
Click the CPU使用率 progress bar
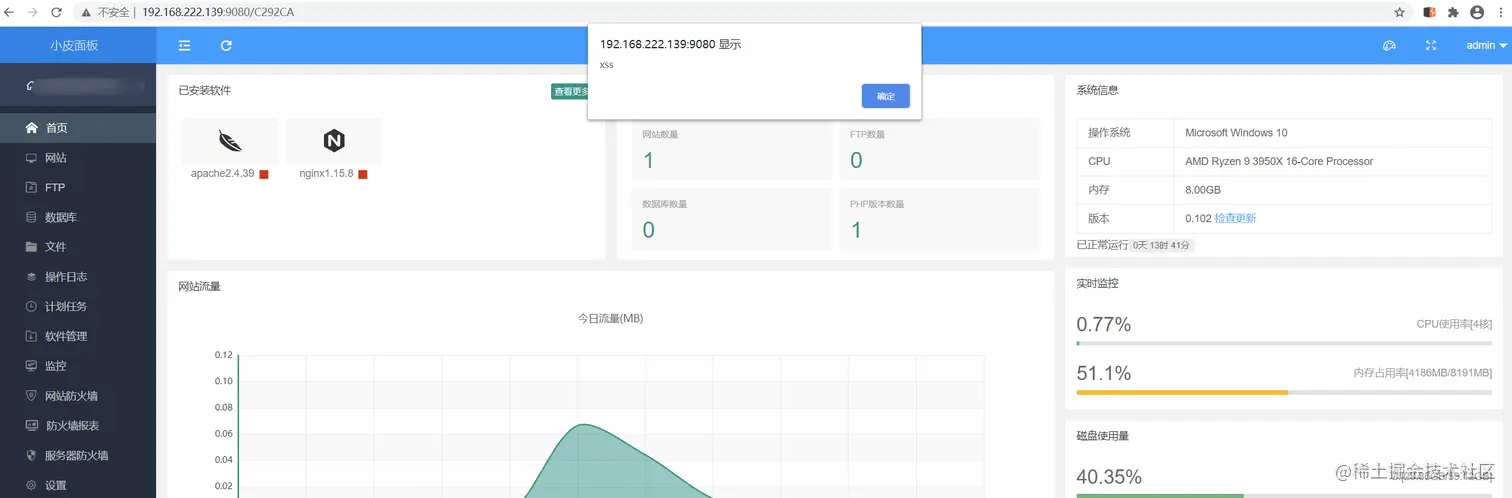point(1284,343)
